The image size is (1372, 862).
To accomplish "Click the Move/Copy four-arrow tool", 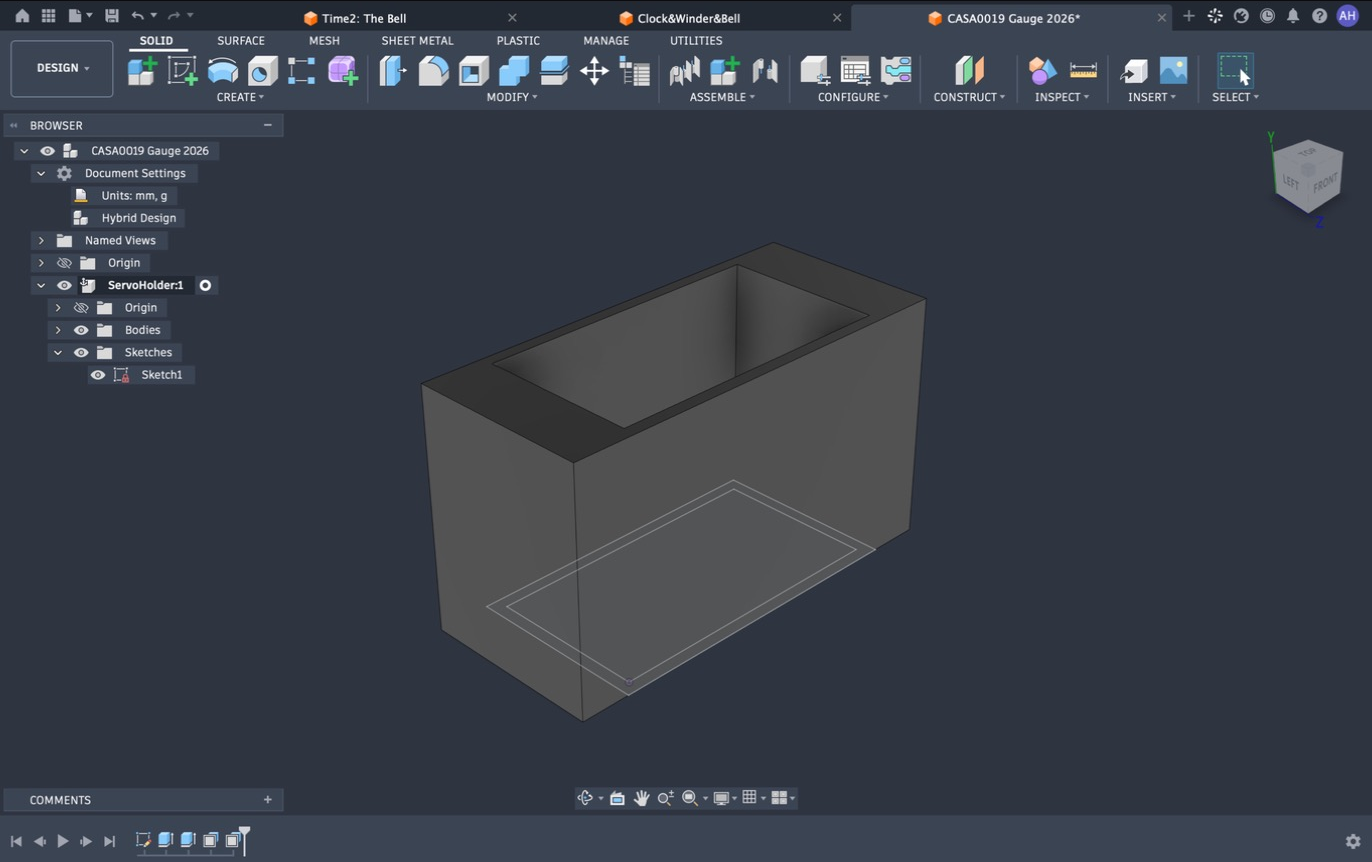I will click(x=594, y=71).
